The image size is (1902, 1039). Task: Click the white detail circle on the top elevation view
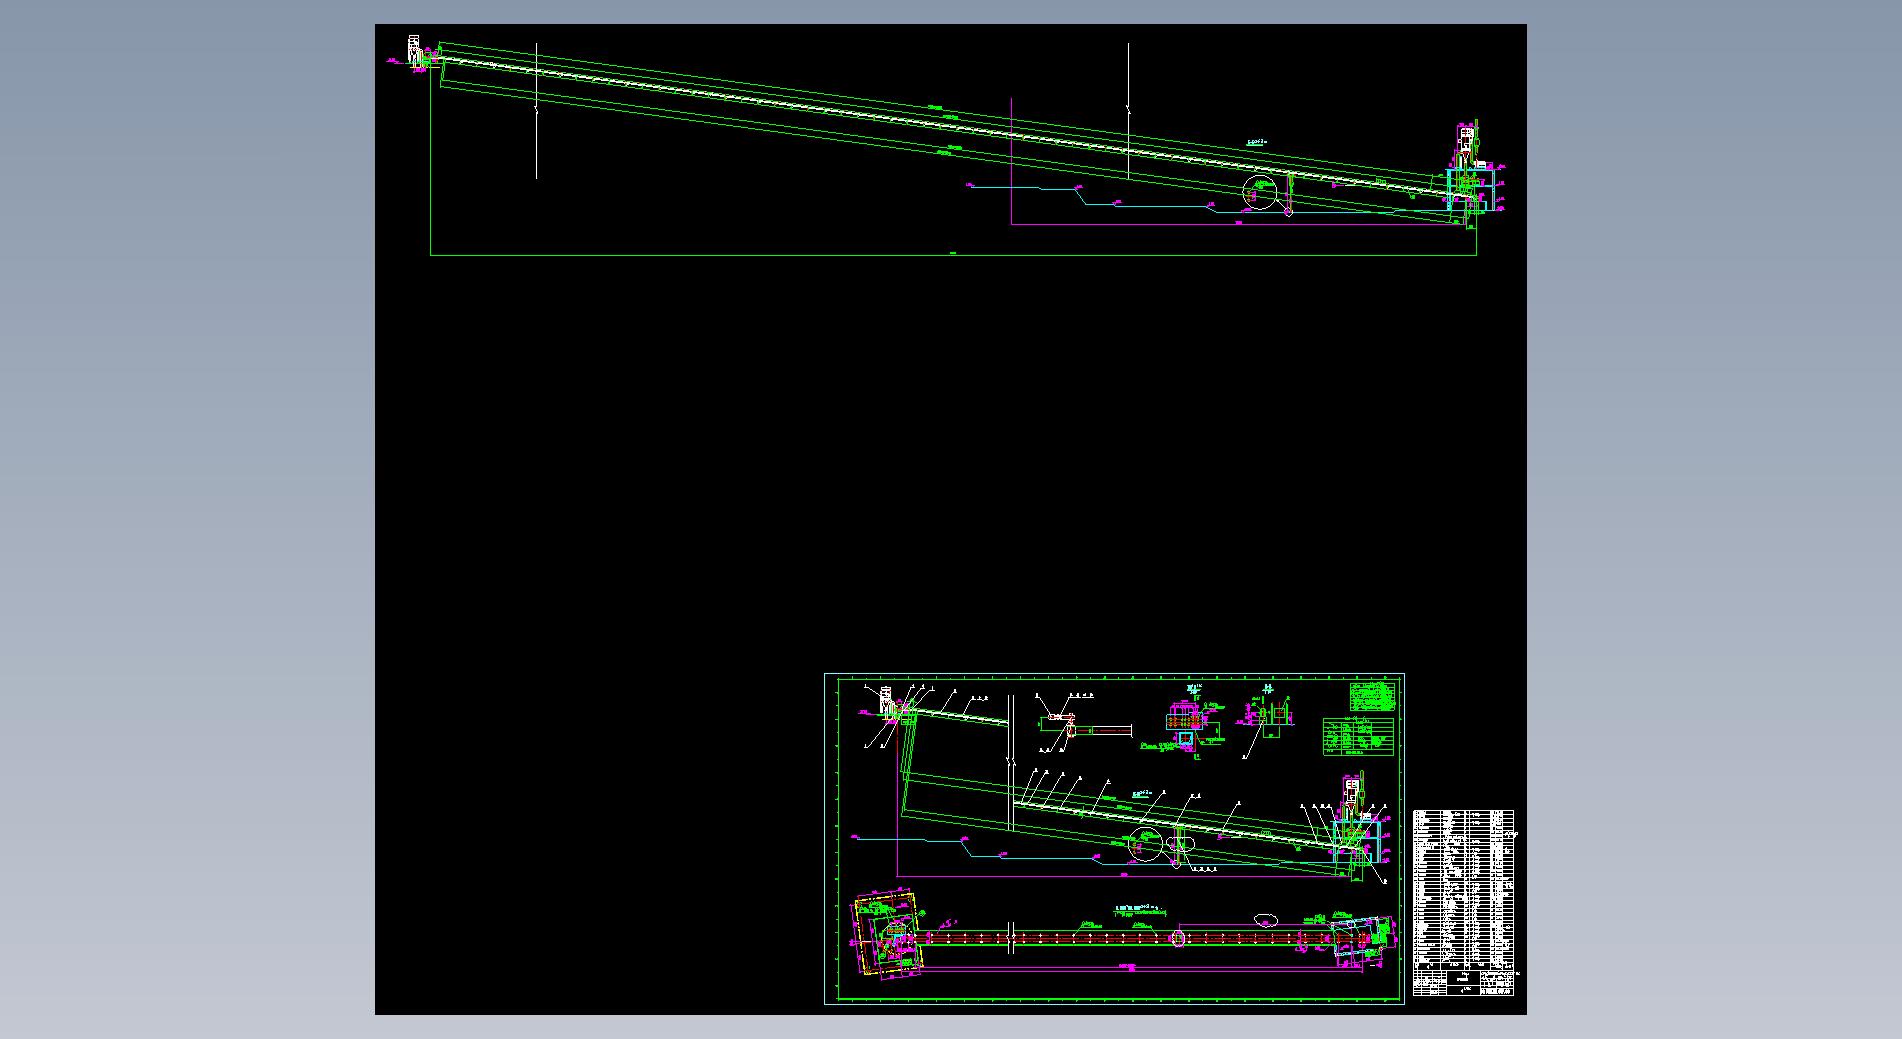[x=1261, y=192]
